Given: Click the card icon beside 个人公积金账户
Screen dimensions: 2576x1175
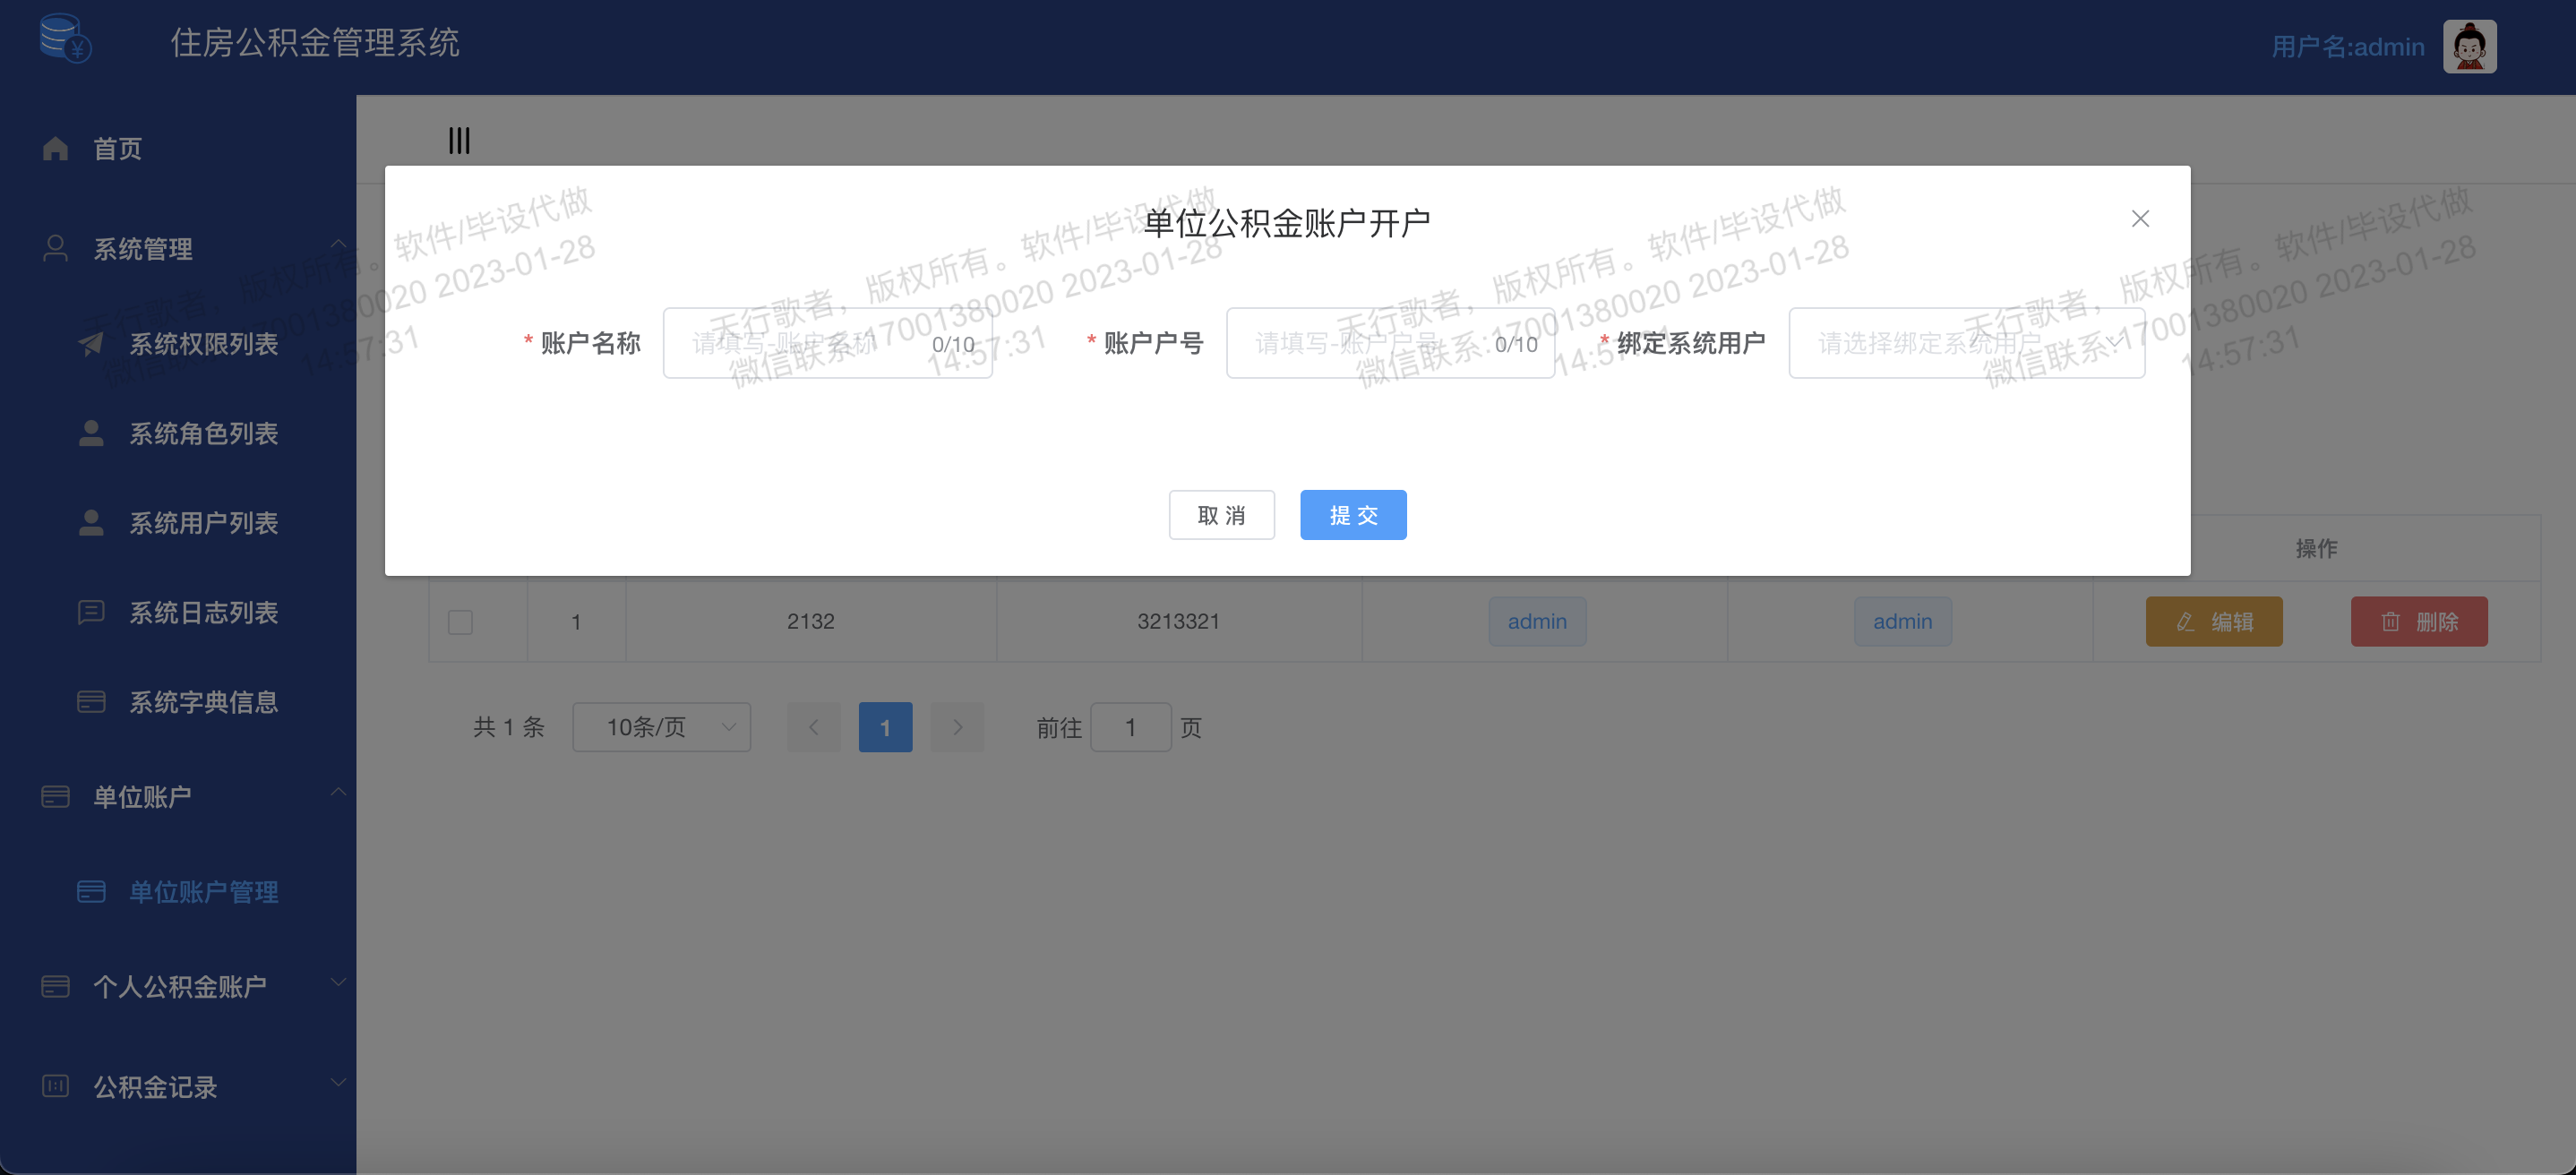Looking at the screenshot, I should coord(56,986).
